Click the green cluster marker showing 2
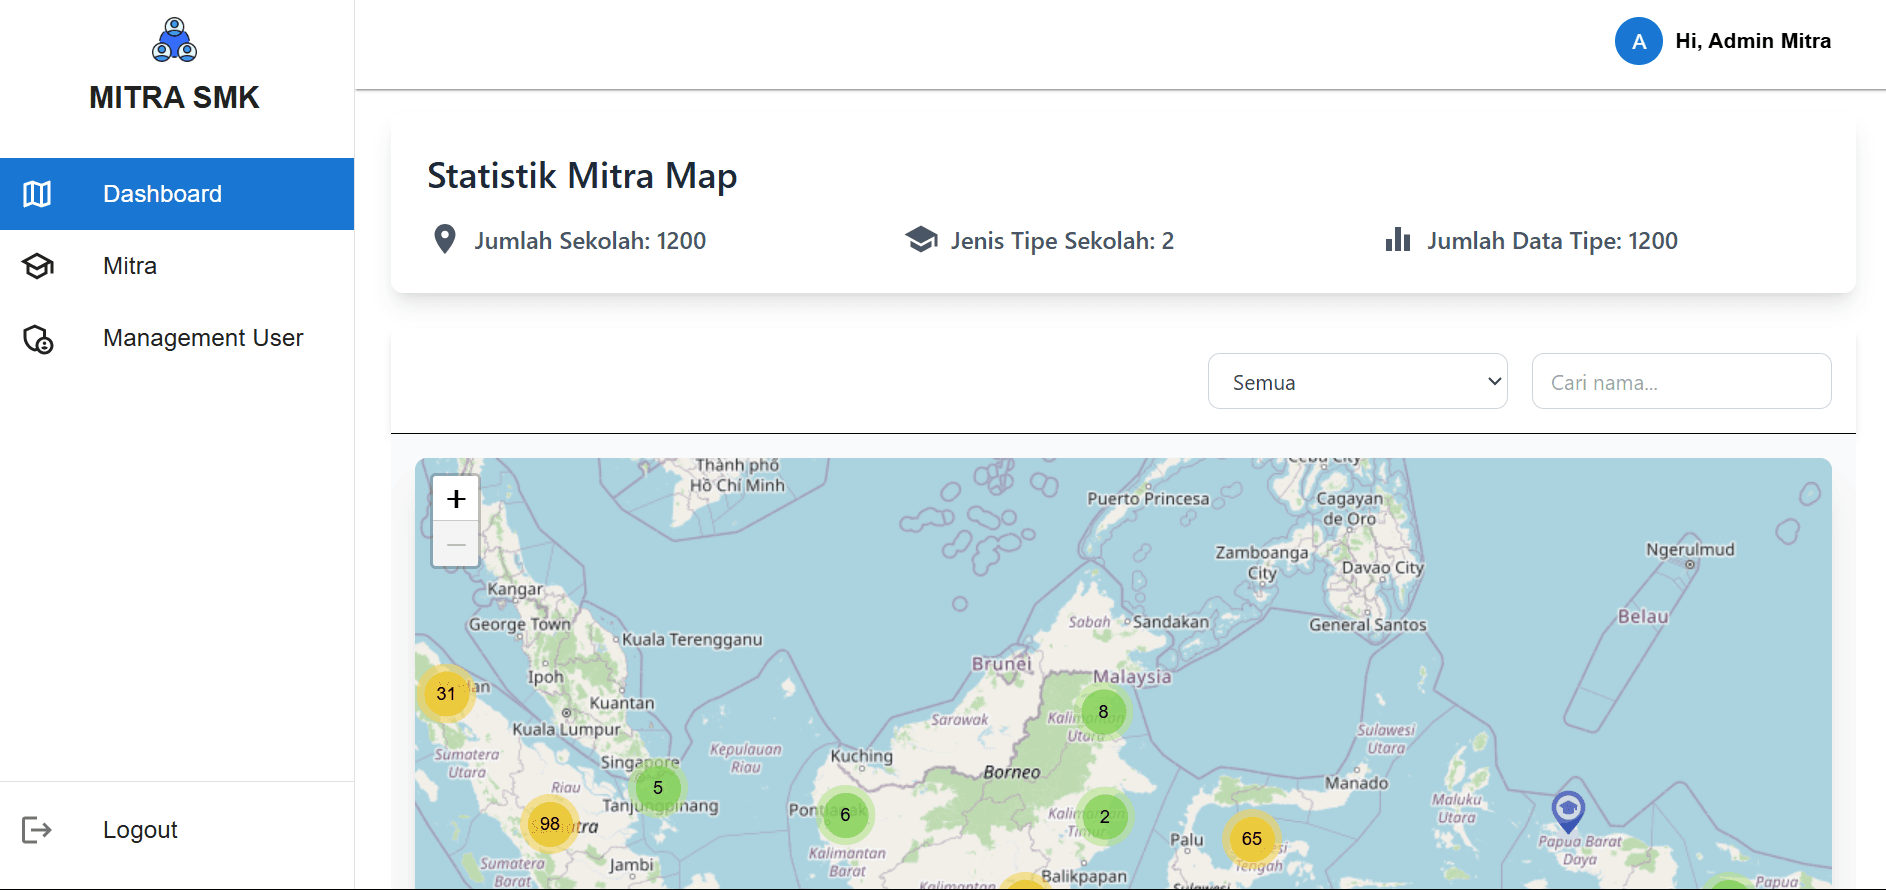Viewport: 1886px width, 890px height. 1104,817
